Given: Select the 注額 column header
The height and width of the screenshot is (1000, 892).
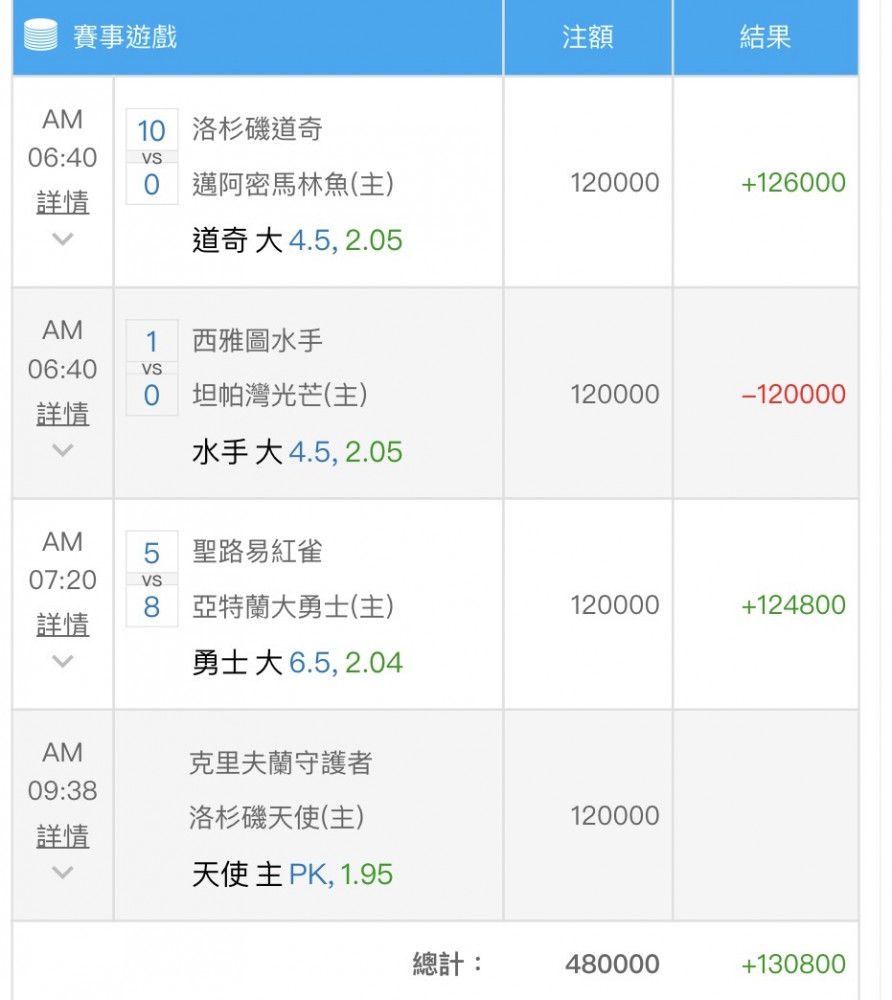Looking at the screenshot, I should click(587, 36).
